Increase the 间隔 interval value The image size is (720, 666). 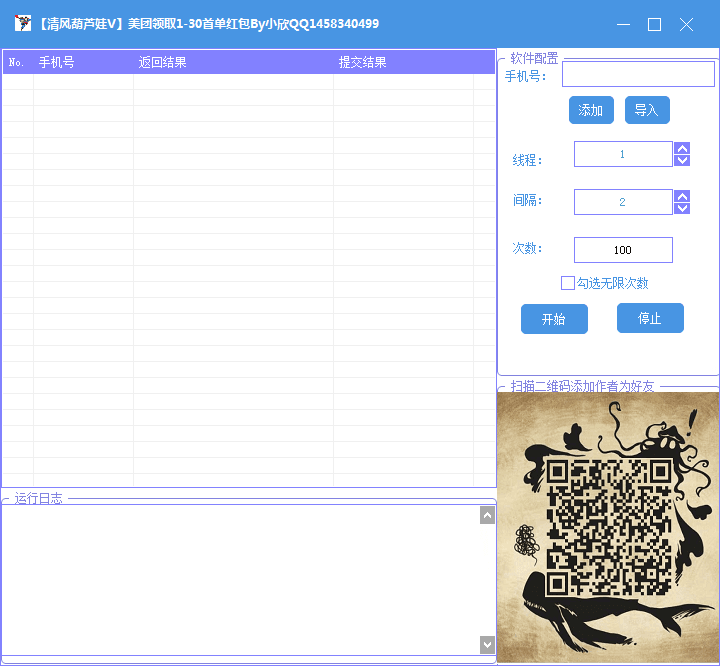point(682,197)
